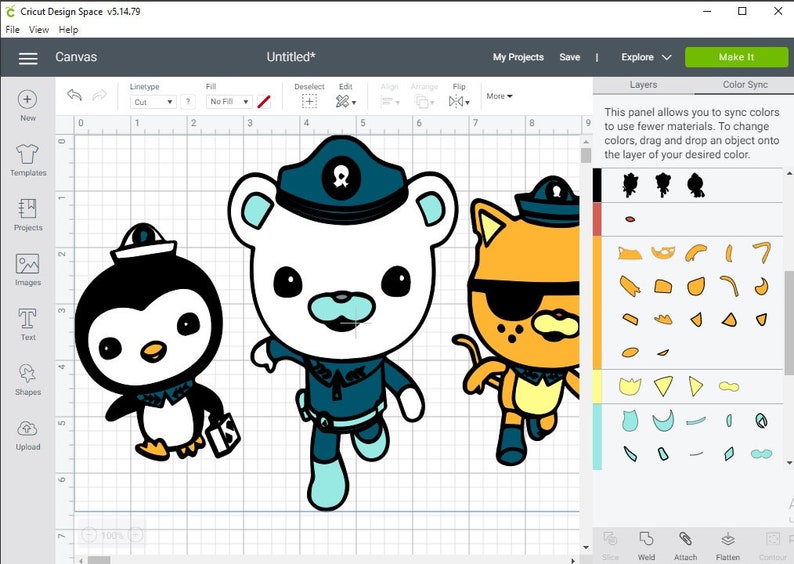Select the small red shape thumbnail

[630, 219]
